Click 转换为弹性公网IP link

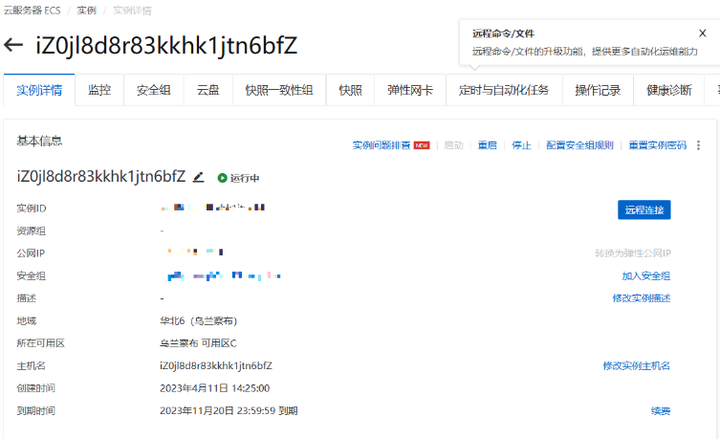click(x=633, y=253)
